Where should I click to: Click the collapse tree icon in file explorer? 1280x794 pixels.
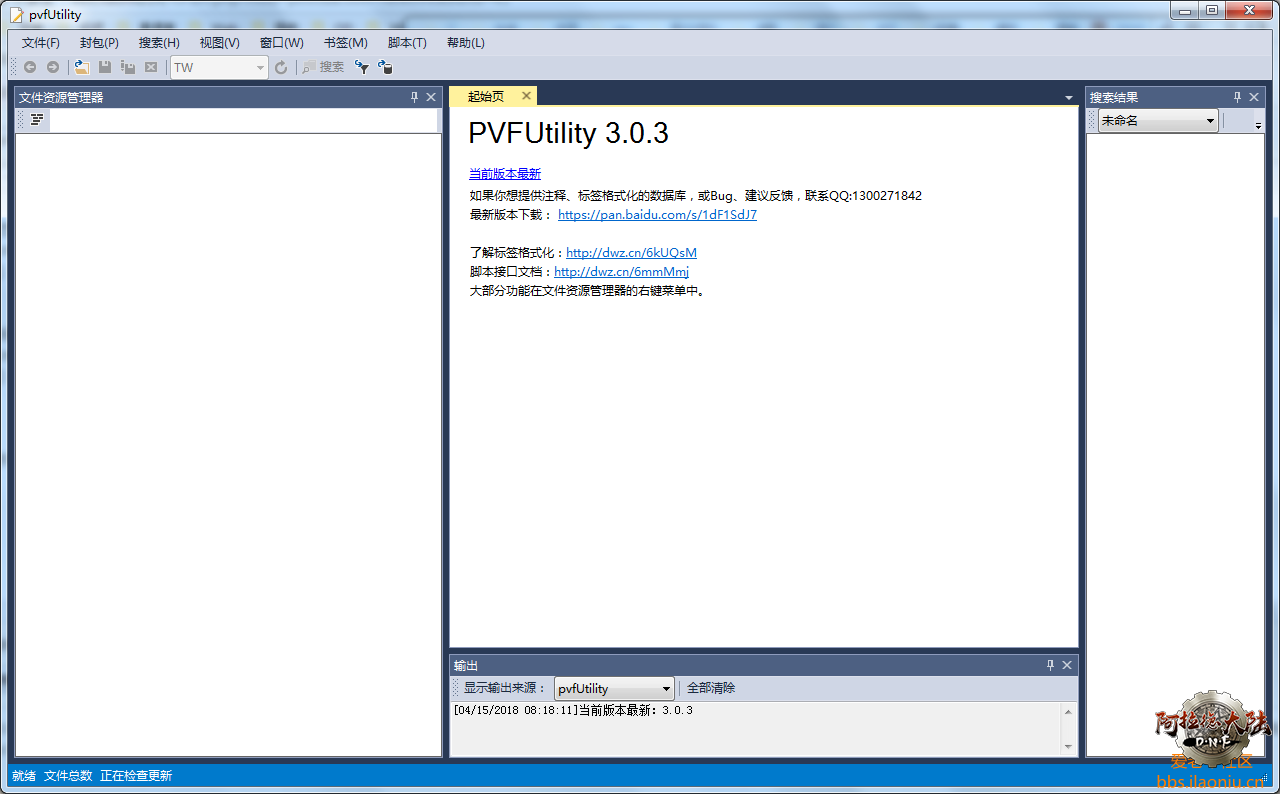pyautogui.click(x=36, y=120)
